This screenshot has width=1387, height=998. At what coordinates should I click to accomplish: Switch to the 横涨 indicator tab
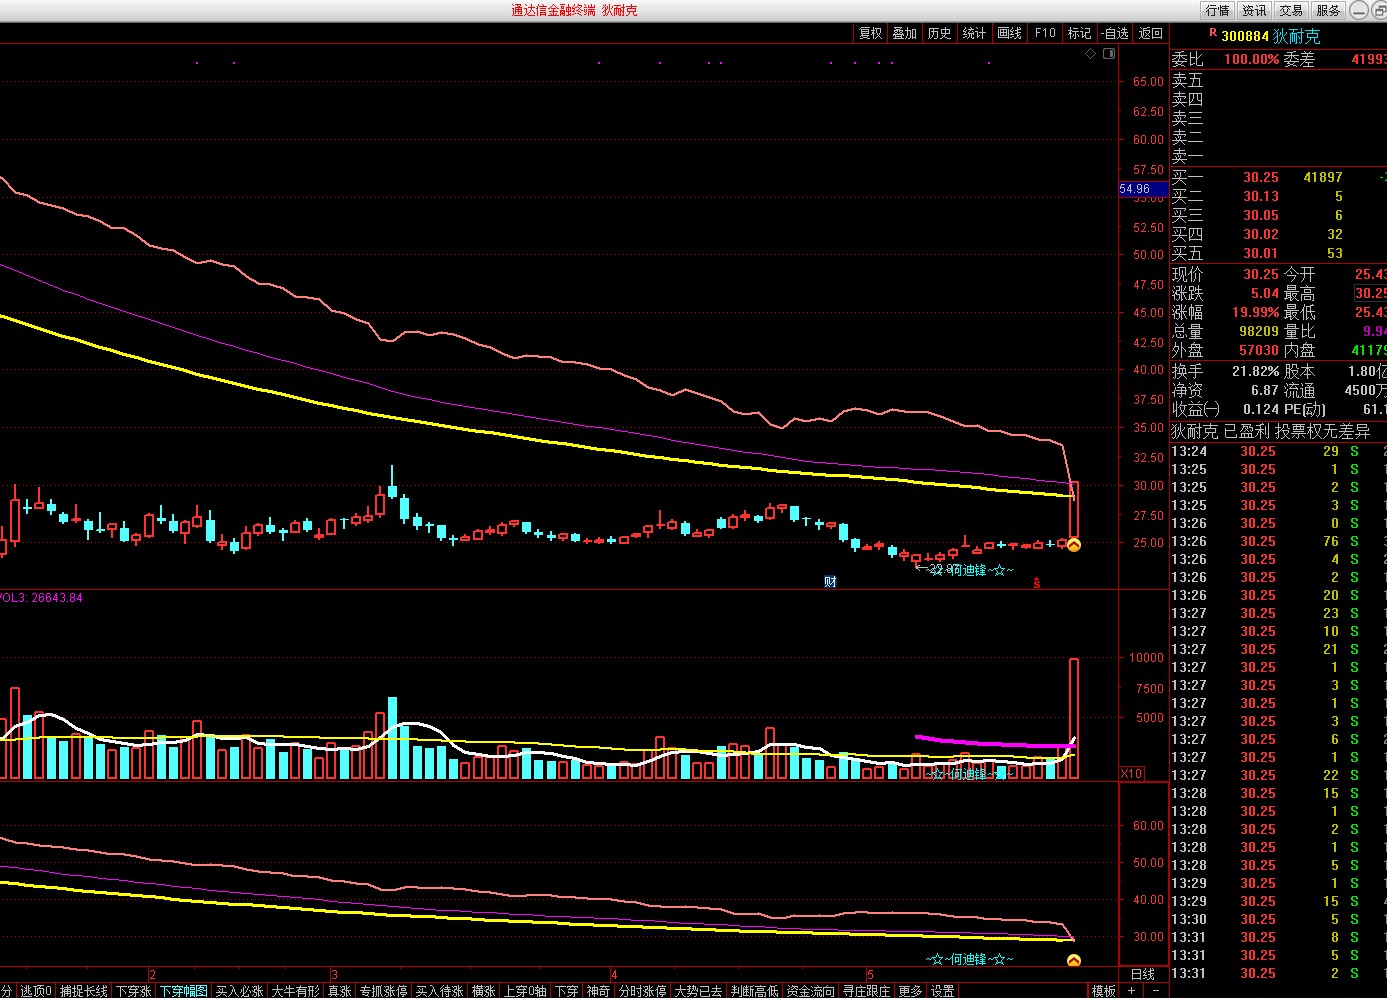pos(484,991)
